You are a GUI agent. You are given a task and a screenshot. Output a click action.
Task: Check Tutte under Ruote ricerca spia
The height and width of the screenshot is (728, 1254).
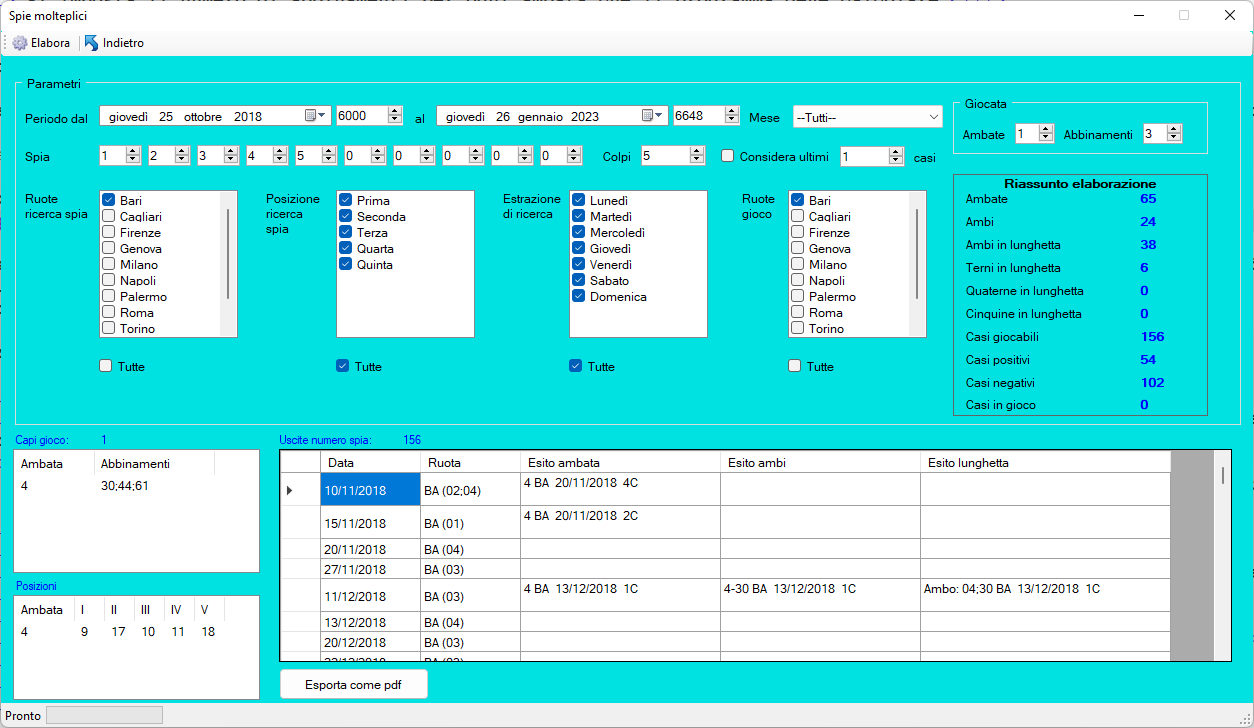[106, 366]
